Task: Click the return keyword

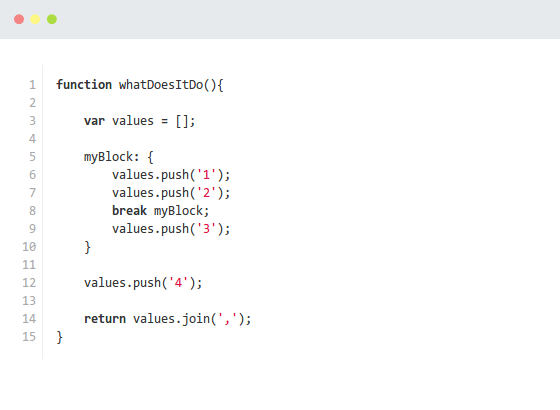Action: click(105, 319)
